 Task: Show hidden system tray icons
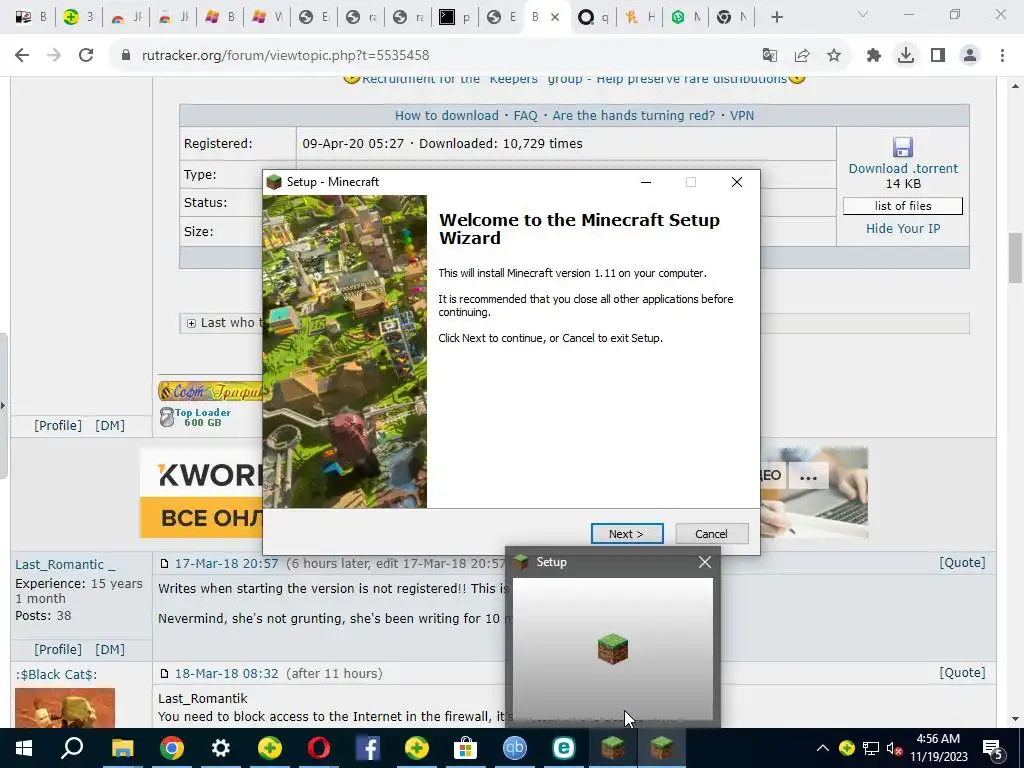pos(823,748)
